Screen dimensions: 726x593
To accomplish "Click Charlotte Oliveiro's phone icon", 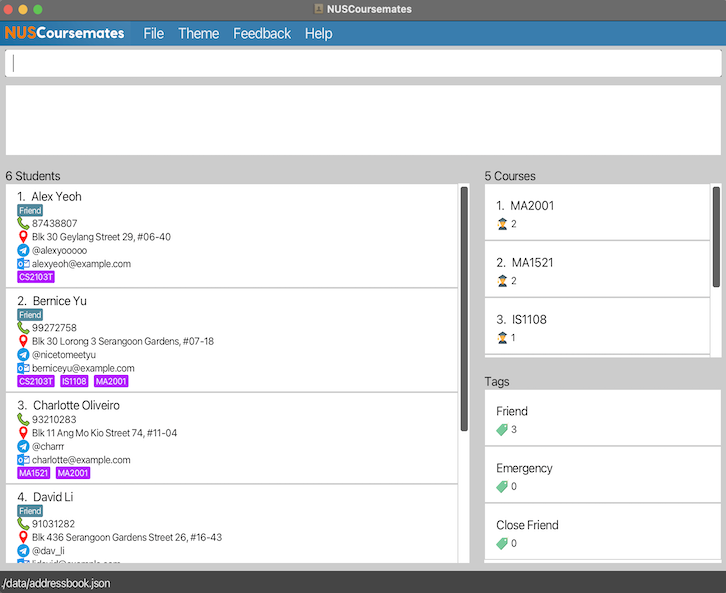I will [23, 419].
